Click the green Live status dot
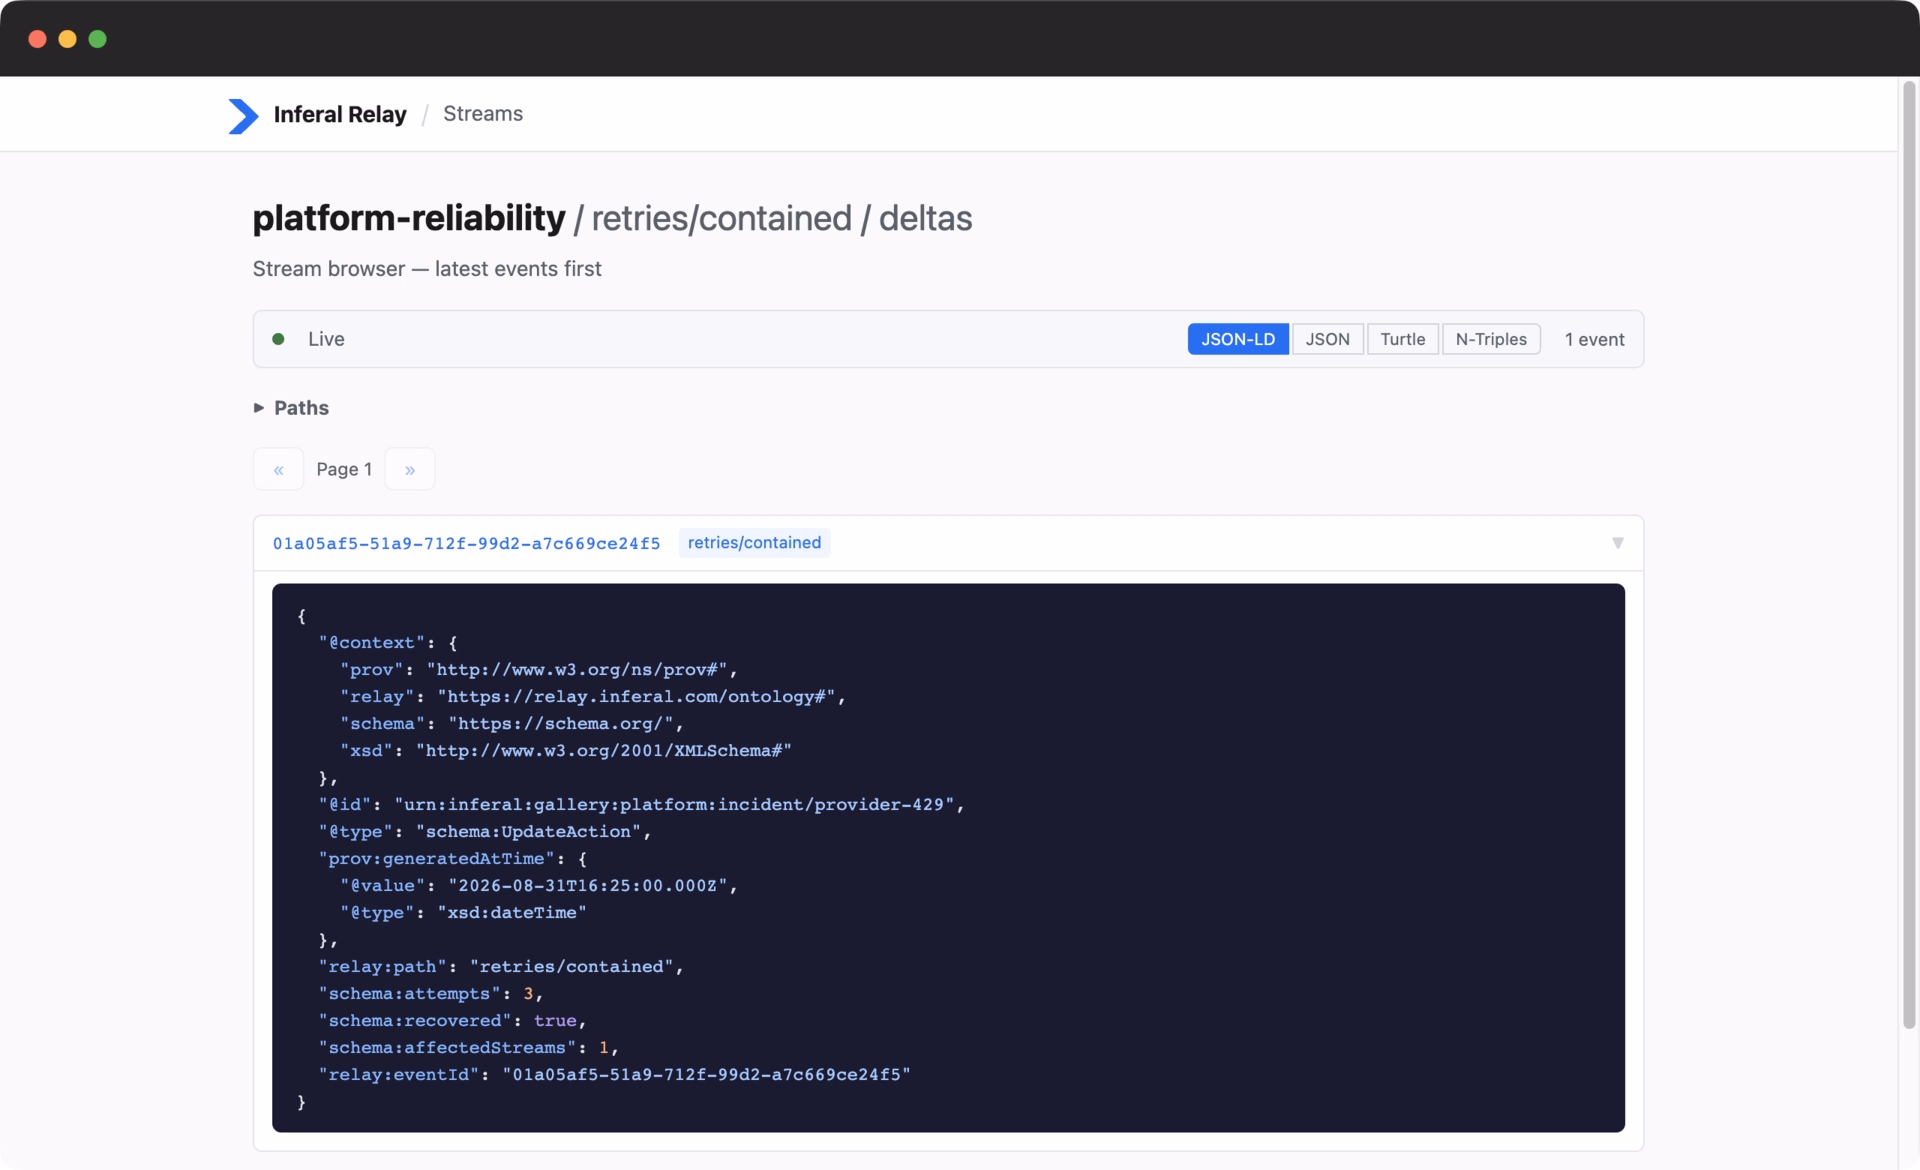 coord(279,339)
